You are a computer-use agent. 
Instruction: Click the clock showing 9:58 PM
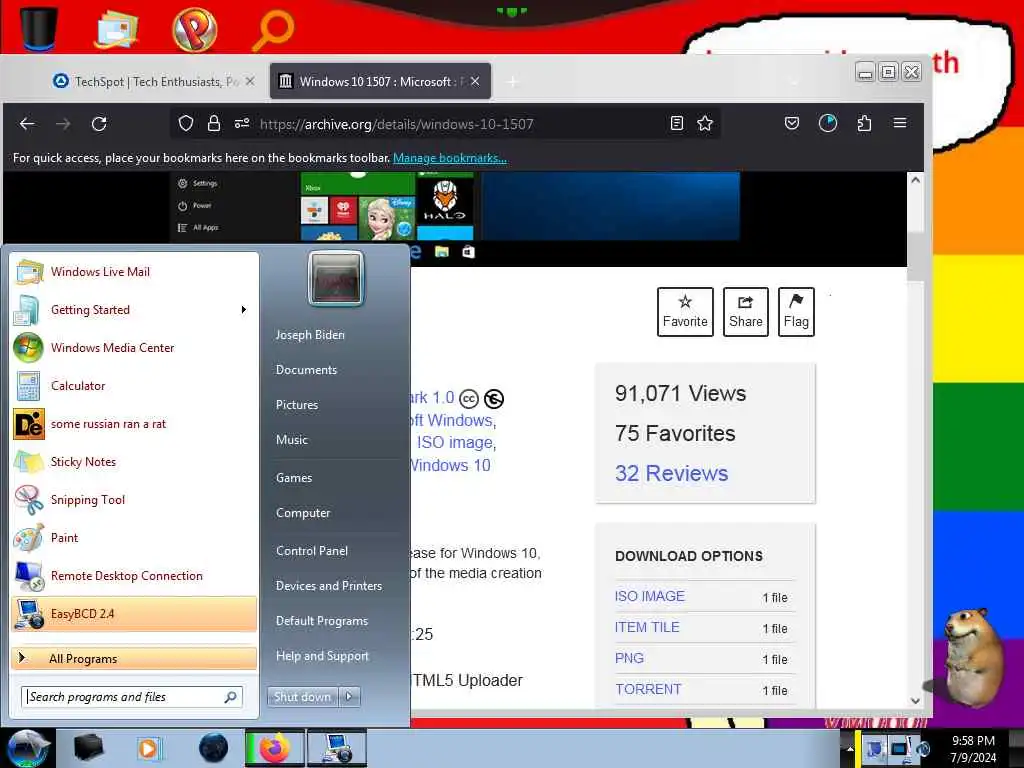coord(974,741)
